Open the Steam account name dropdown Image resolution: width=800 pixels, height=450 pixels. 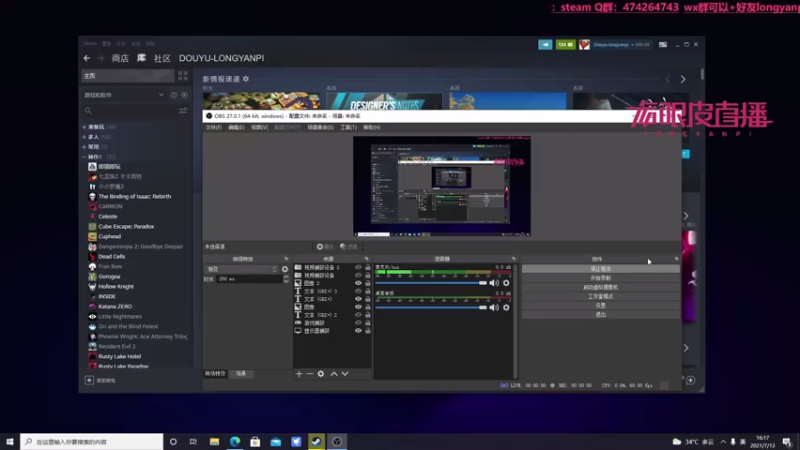621,45
